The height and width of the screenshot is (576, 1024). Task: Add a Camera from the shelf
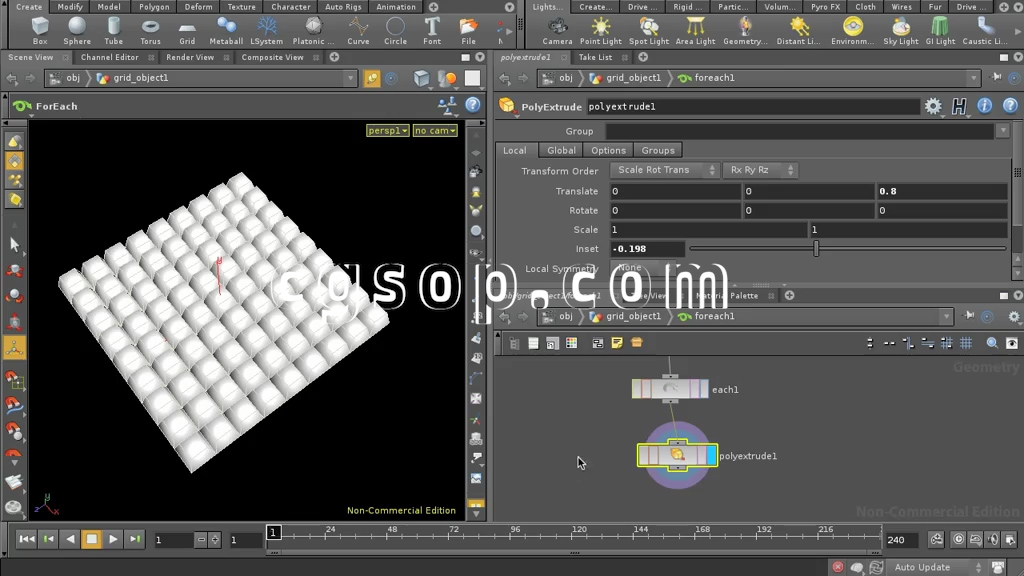[557, 31]
